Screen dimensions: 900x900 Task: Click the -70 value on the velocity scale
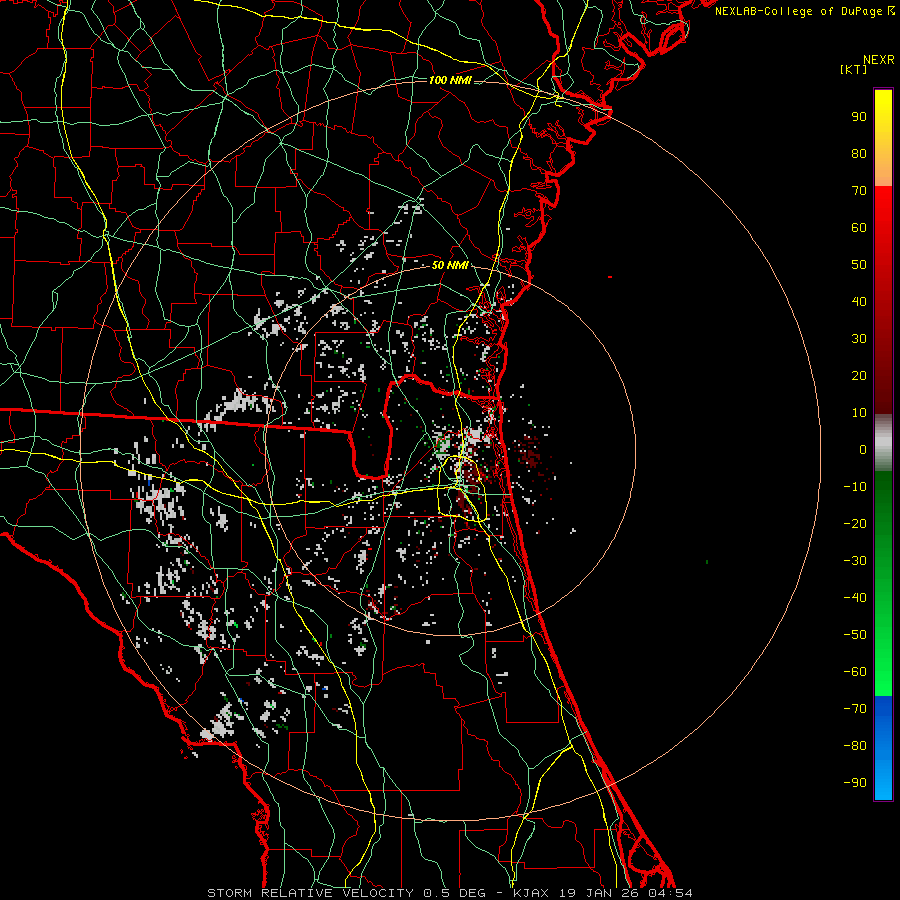tap(855, 709)
